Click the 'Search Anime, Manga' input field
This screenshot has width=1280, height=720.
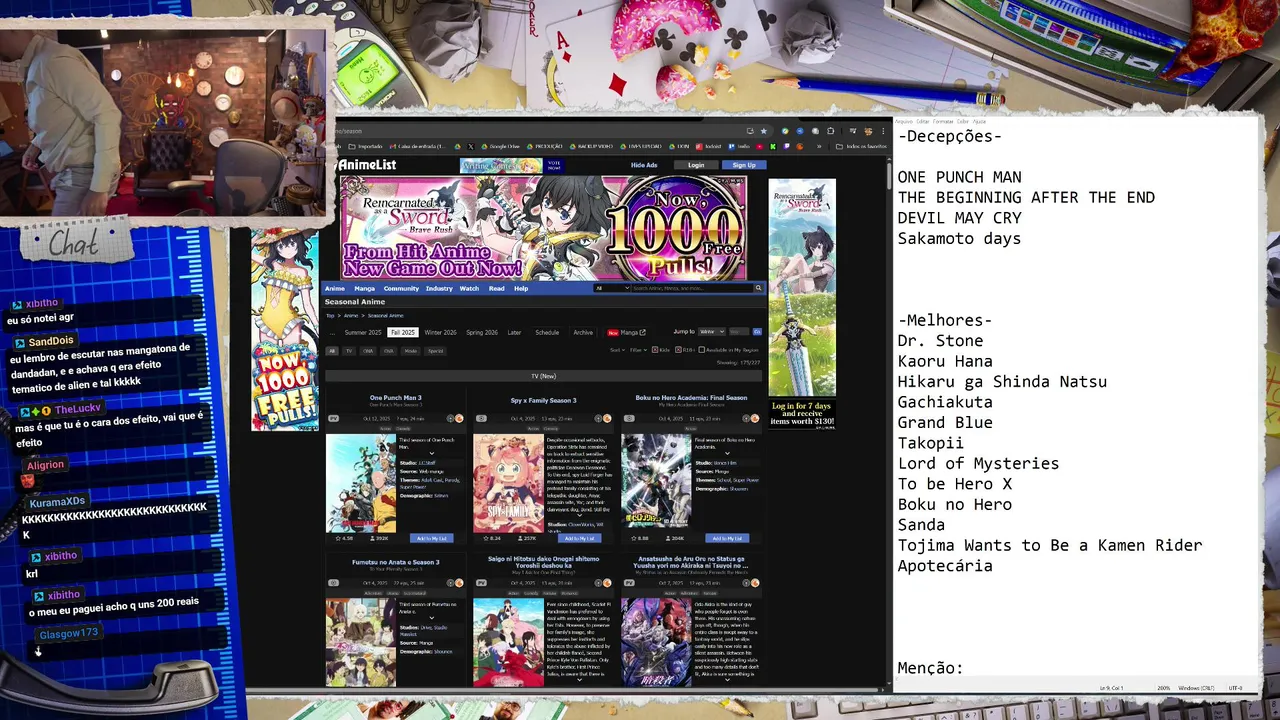pos(692,288)
